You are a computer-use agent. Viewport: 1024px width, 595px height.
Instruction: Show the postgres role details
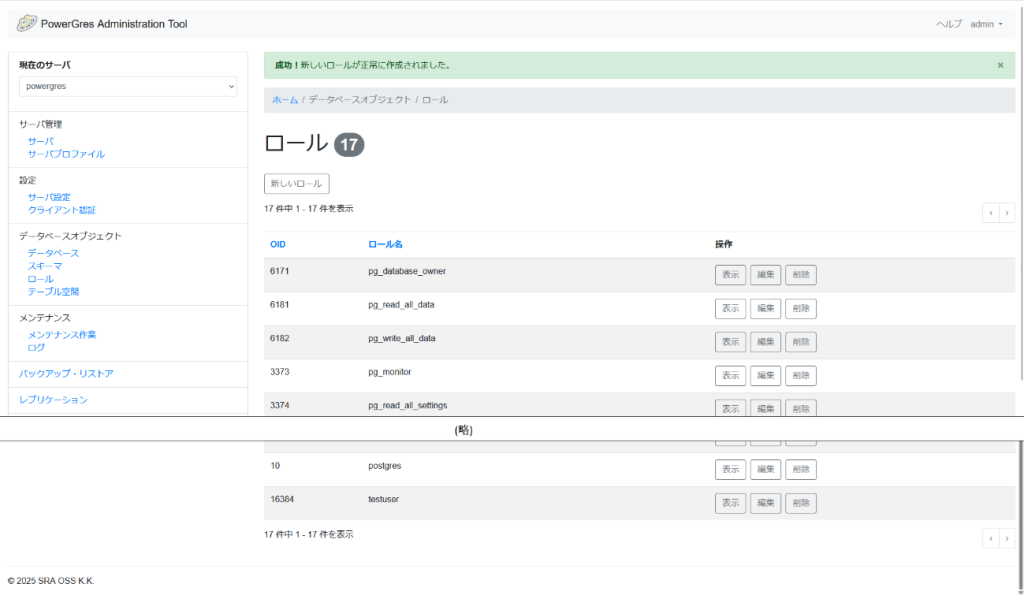coord(730,470)
